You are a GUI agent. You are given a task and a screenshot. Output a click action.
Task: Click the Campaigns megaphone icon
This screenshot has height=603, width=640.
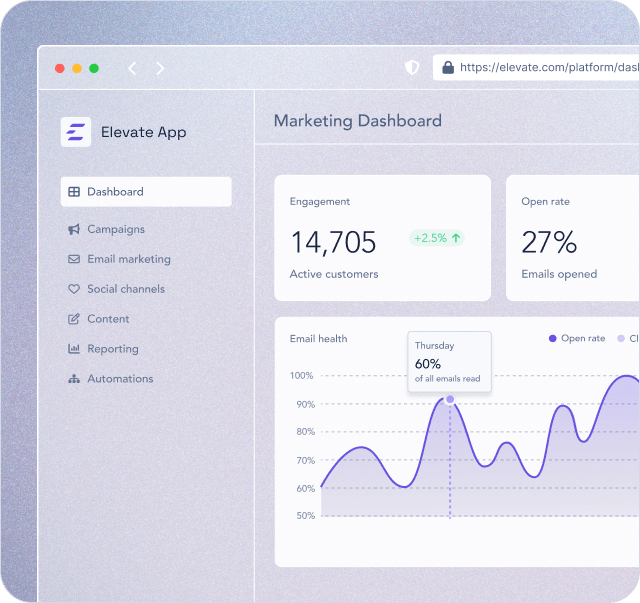coord(74,229)
